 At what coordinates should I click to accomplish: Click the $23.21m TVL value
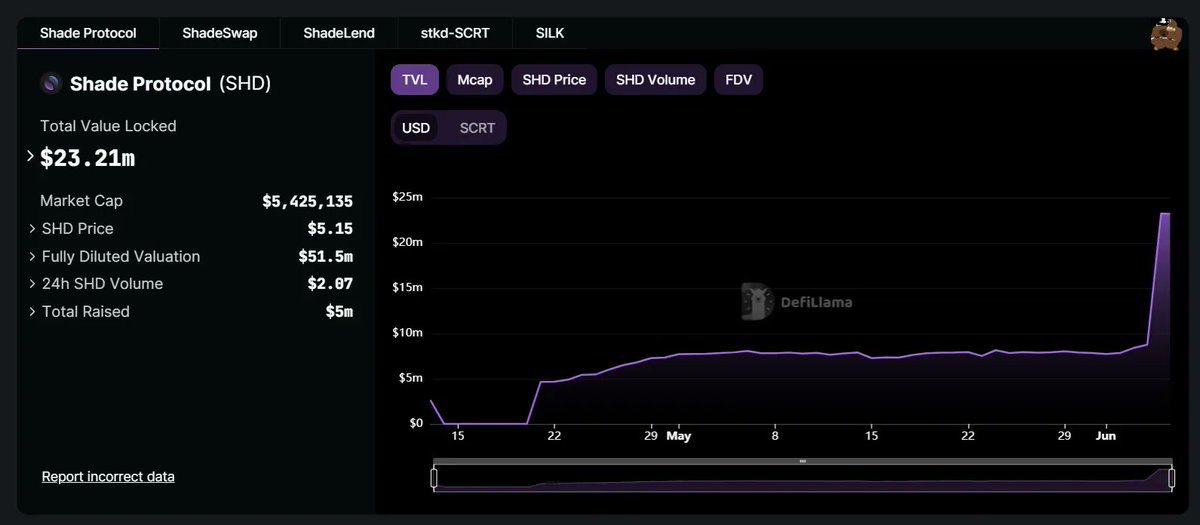87,158
